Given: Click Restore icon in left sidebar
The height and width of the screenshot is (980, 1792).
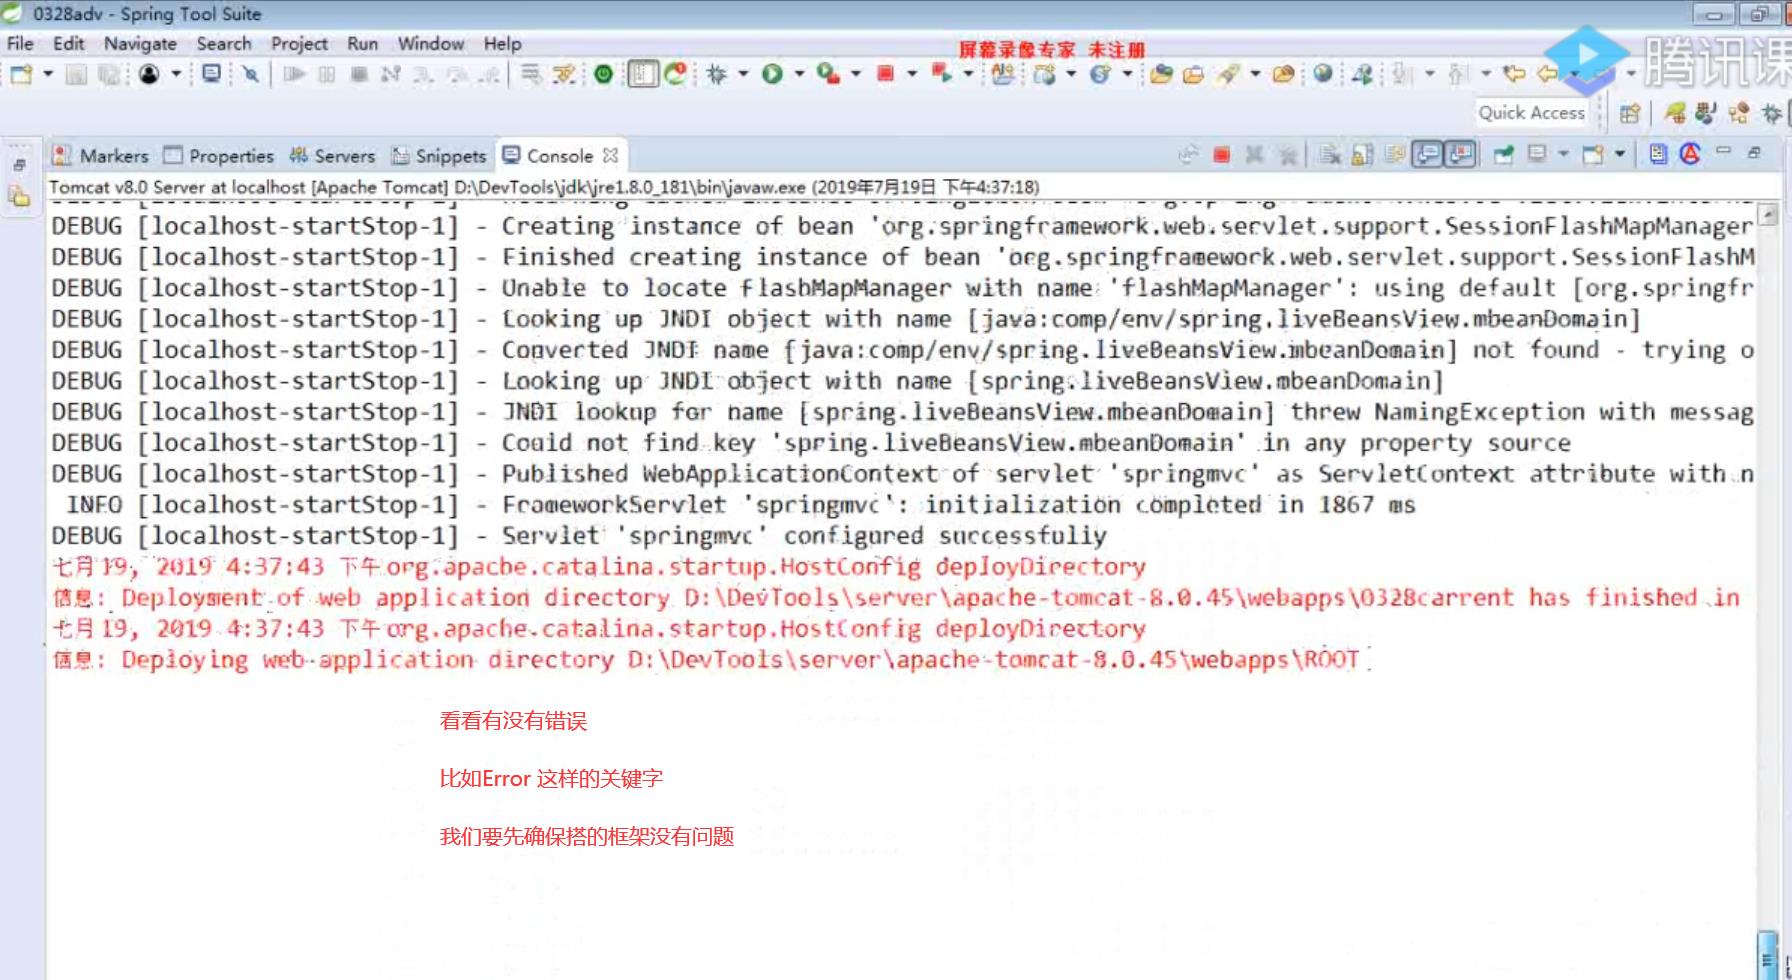Looking at the screenshot, I should pyautogui.click(x=20, y=165).
